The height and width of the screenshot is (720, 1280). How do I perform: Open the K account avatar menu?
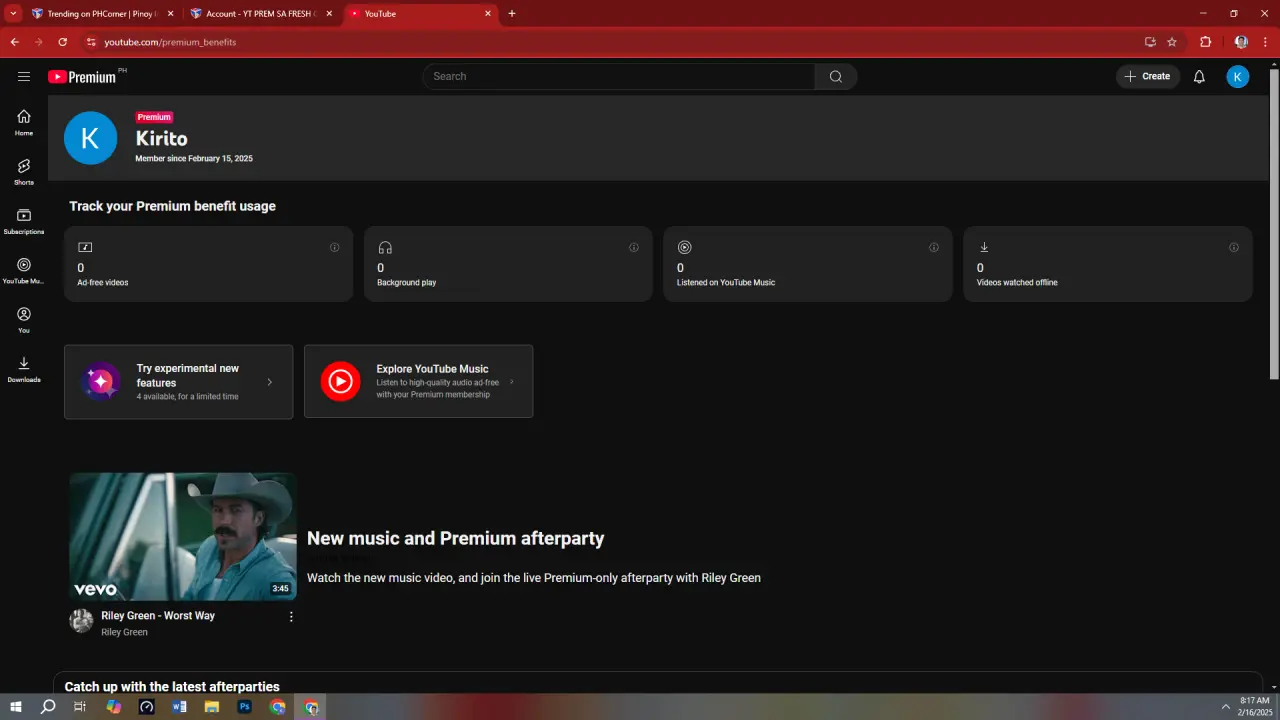click(x=1238, y=76)
